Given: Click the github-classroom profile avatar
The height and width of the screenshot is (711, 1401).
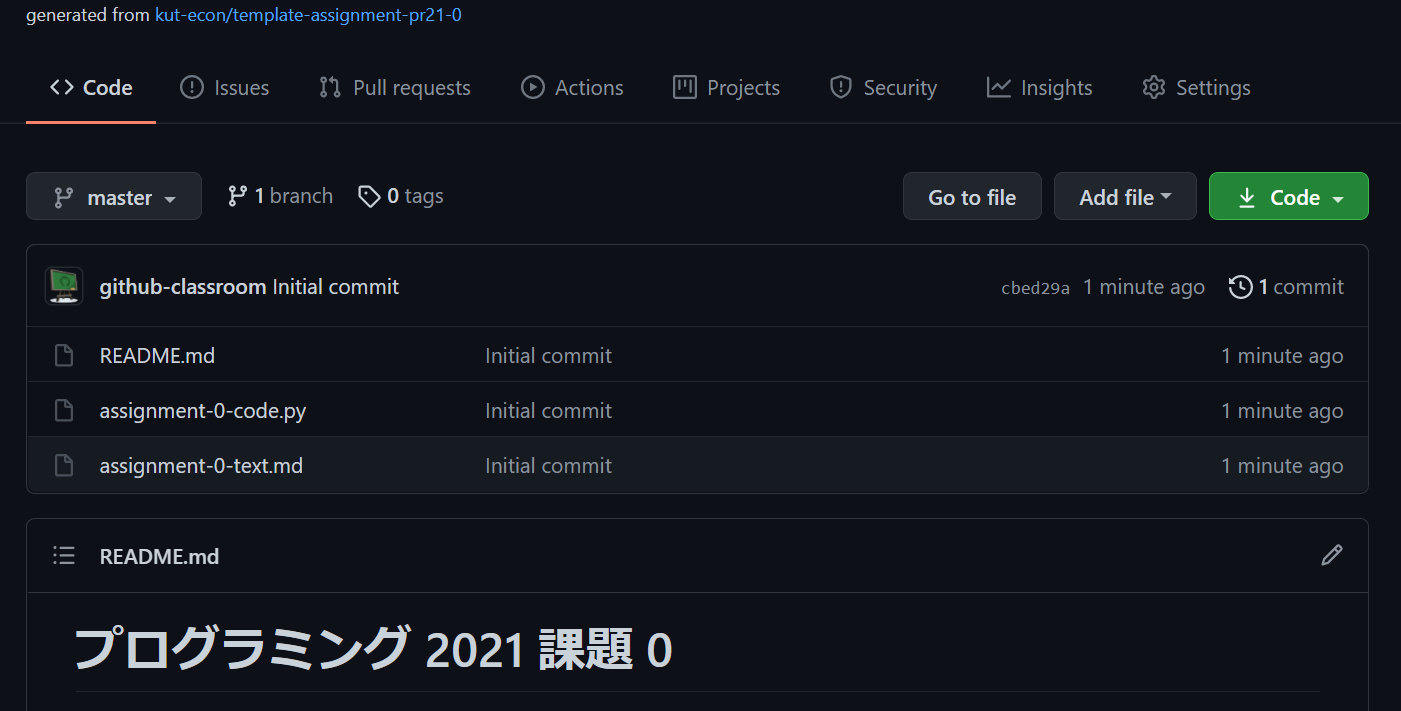Looking at the screenshot, I should click(63, 286).
